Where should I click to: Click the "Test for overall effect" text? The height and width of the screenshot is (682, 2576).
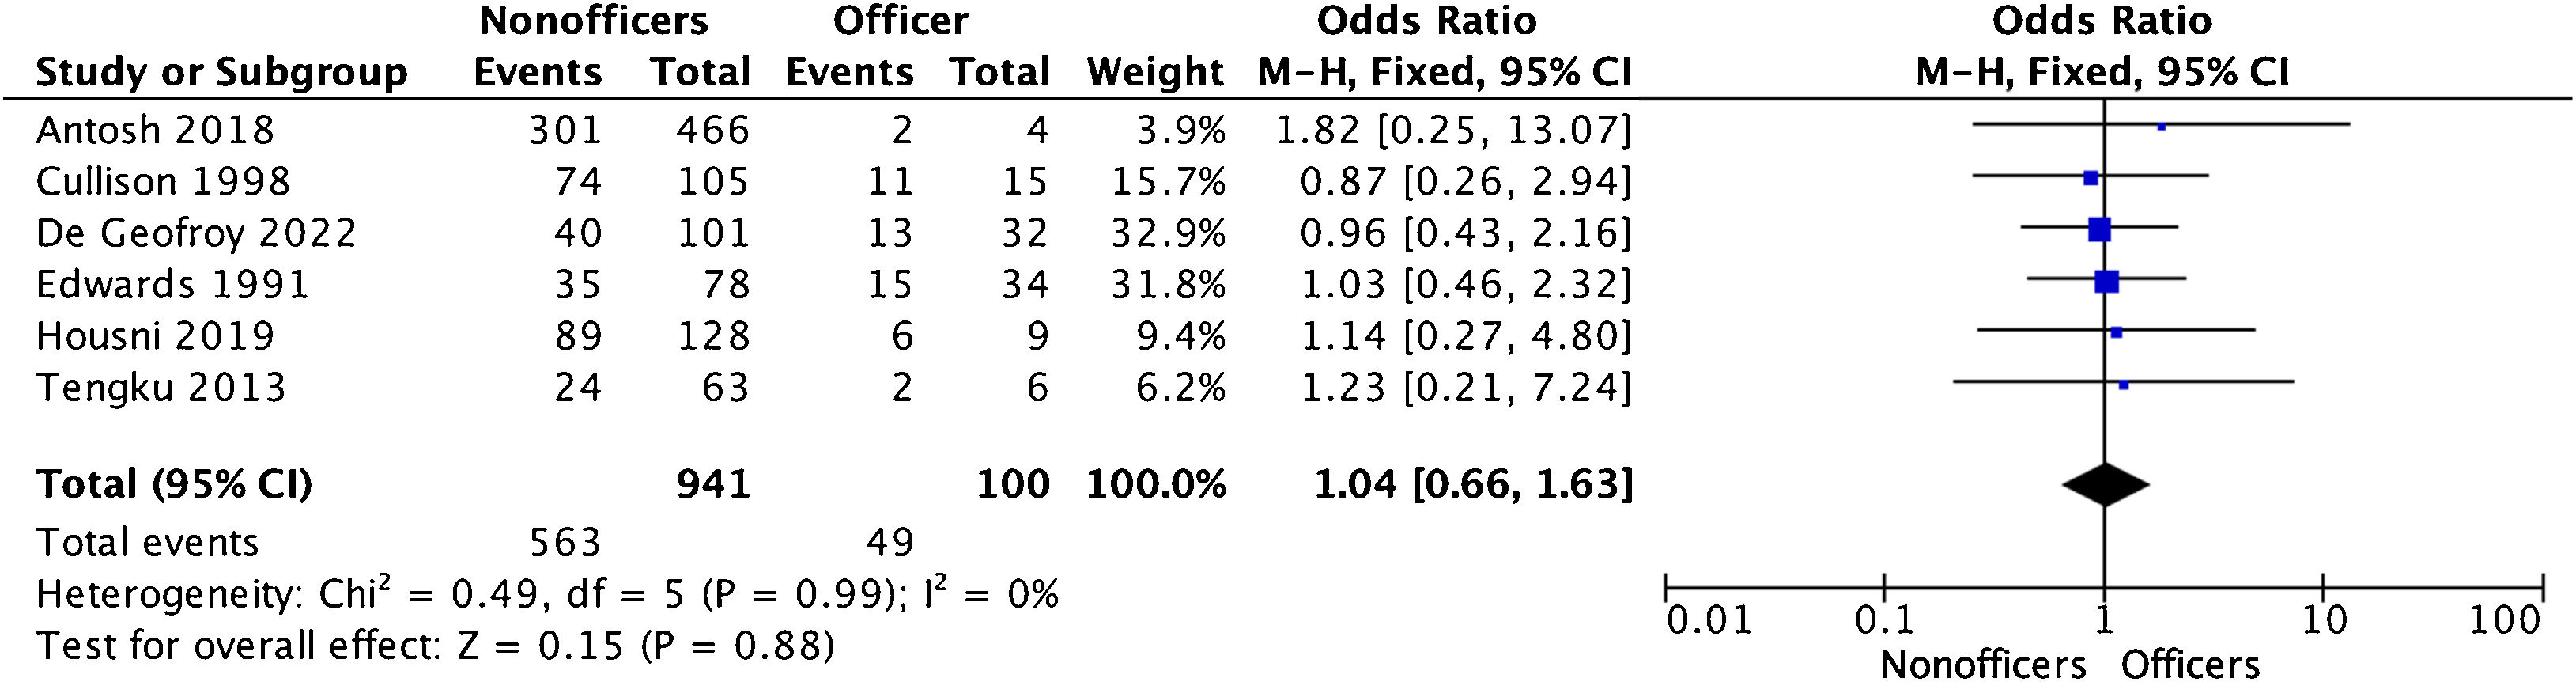[x=435, y=647]
